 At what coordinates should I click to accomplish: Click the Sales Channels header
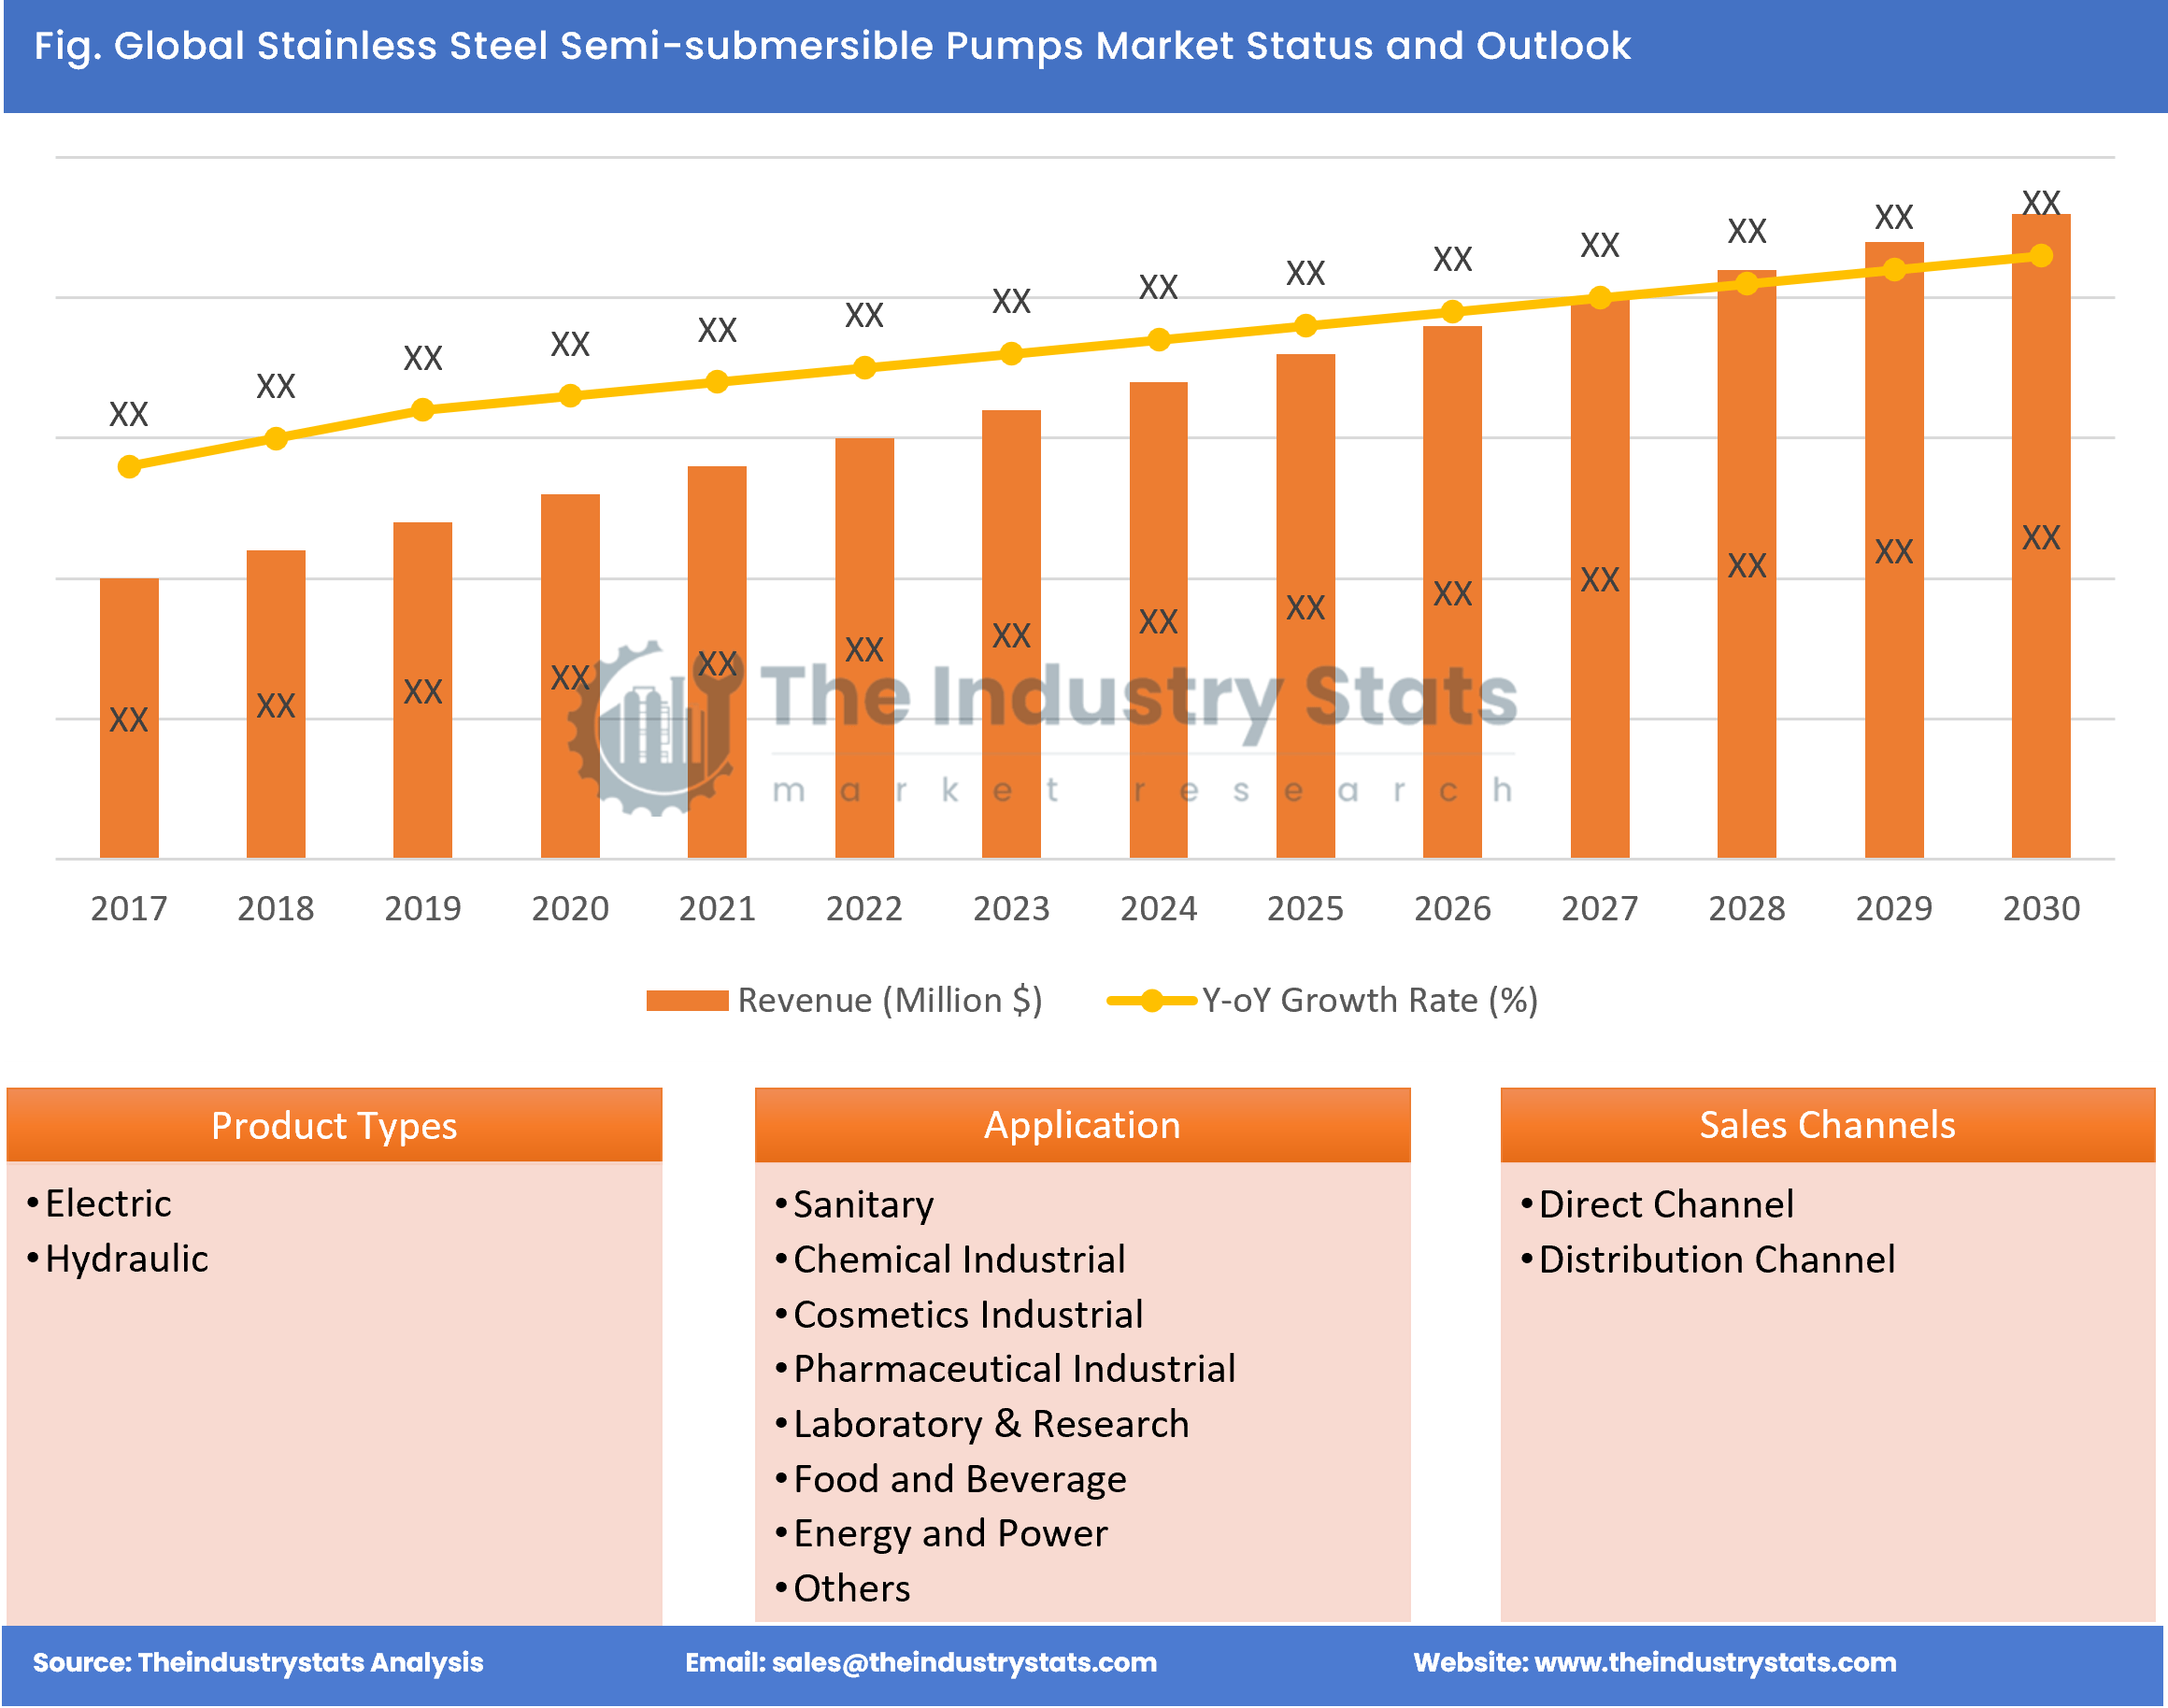[1828, 1125]
